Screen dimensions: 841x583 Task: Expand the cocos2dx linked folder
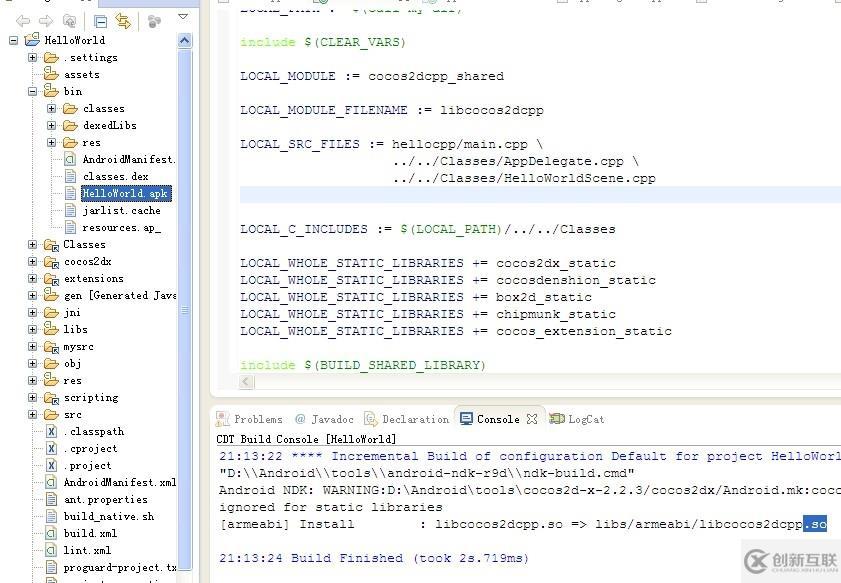coord(33,262)
